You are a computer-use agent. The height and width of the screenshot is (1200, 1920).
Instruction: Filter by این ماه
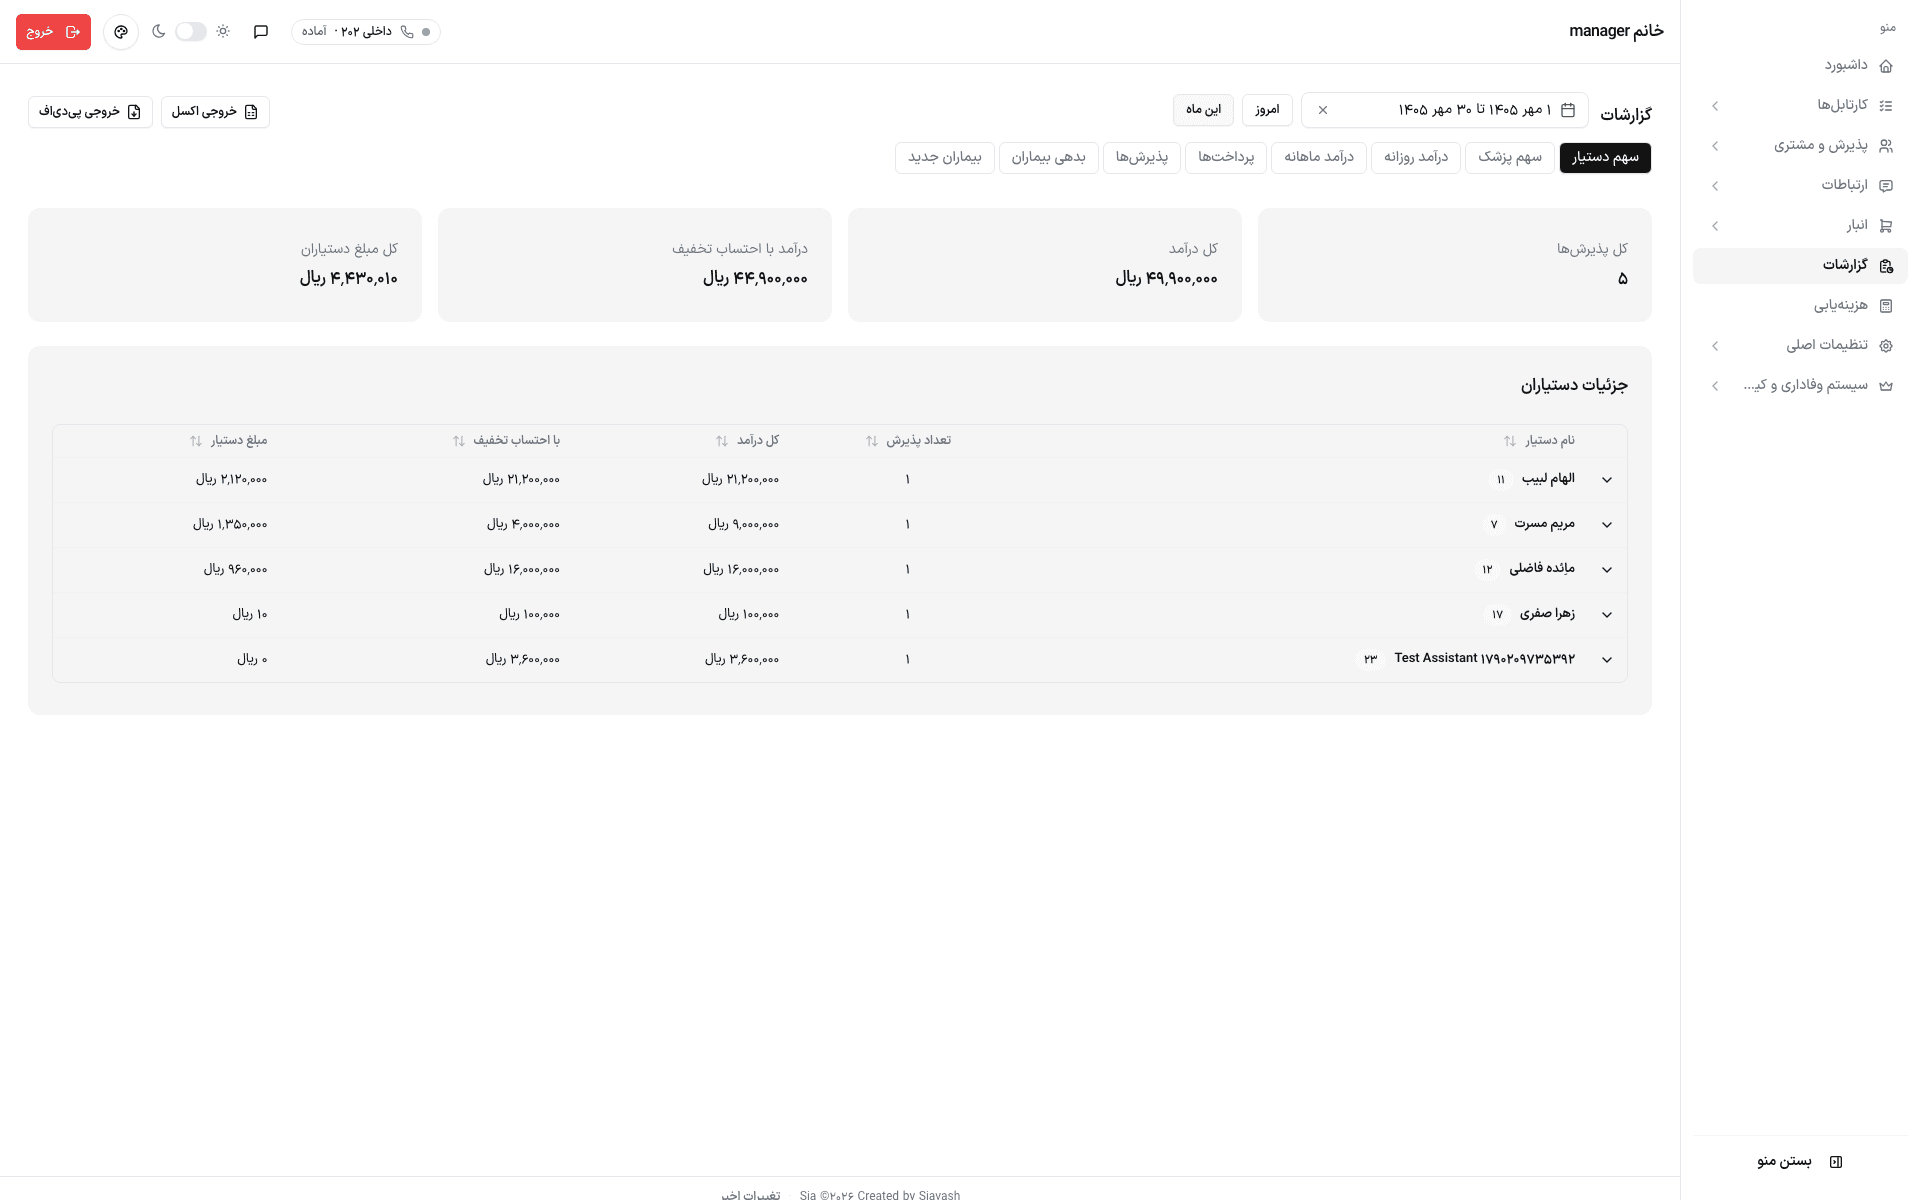[x=1203, y=110]
